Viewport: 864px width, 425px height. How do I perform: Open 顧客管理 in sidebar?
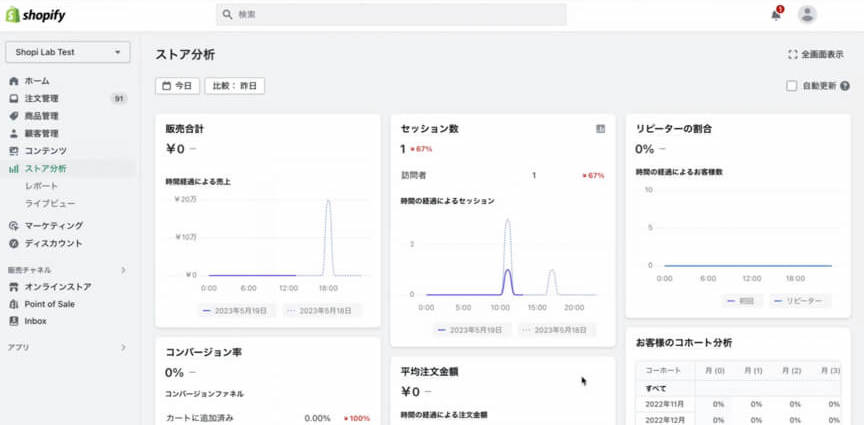click(x=41, y=133)
